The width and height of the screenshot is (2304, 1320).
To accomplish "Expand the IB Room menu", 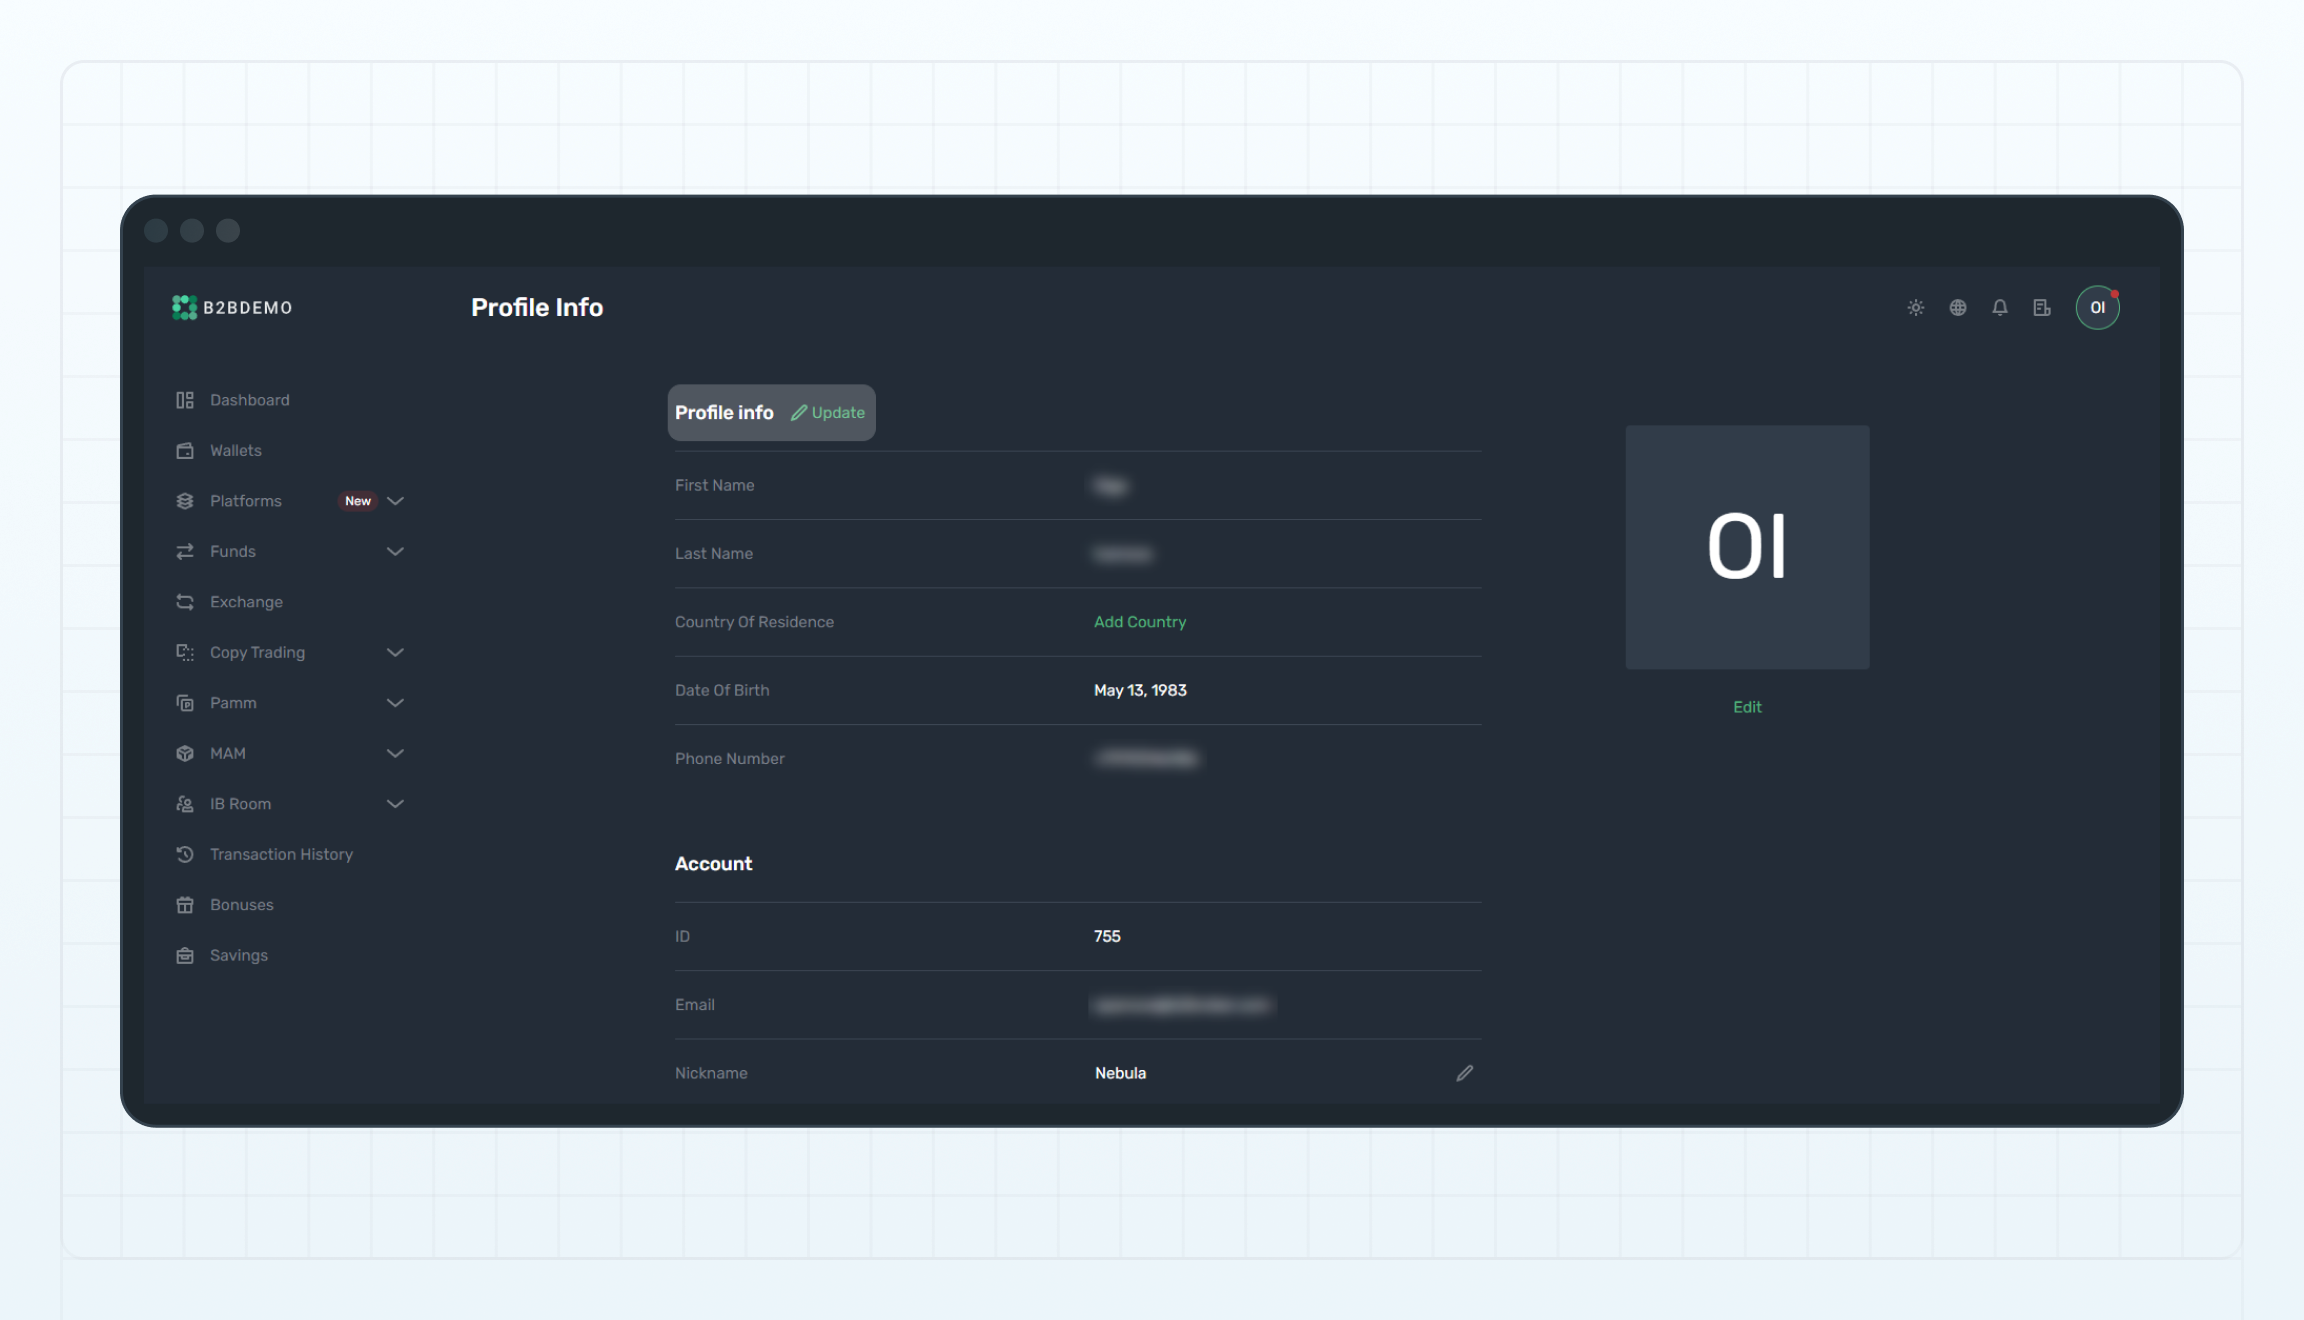I will pyautogui.click(x=395, y=803).
